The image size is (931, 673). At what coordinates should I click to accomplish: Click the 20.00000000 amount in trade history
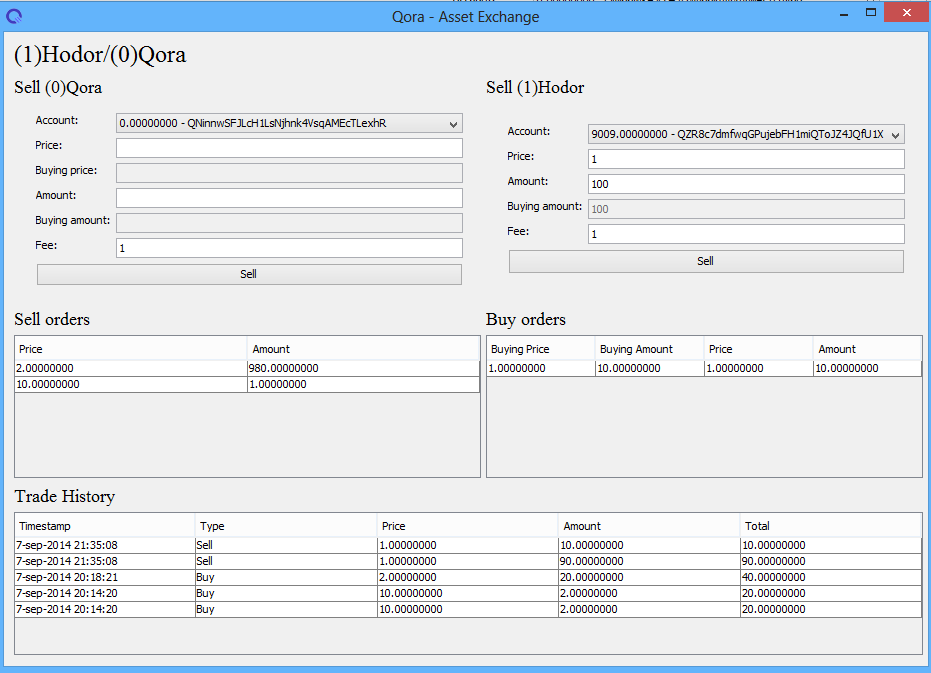(x=650, y=577)
